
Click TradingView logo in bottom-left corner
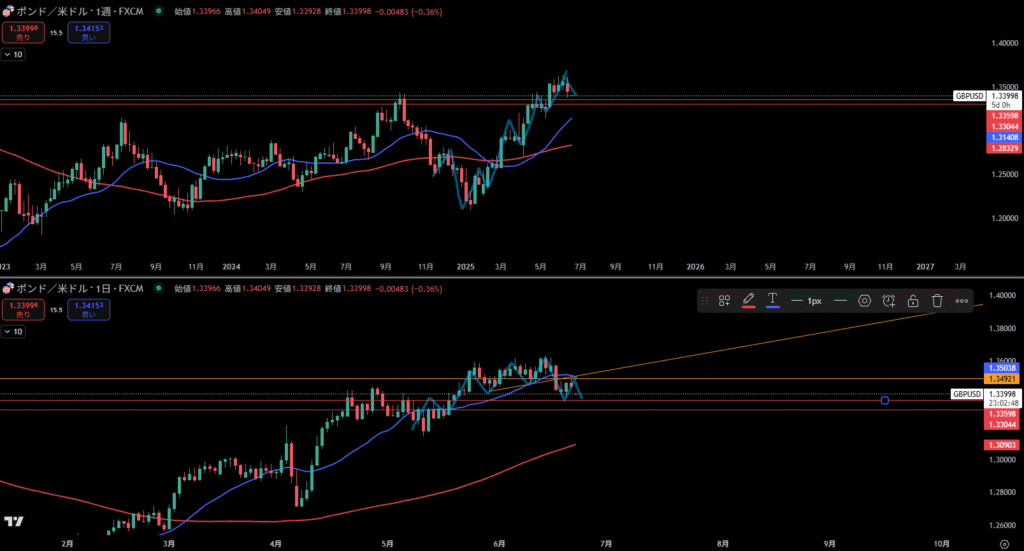[14, 521]
